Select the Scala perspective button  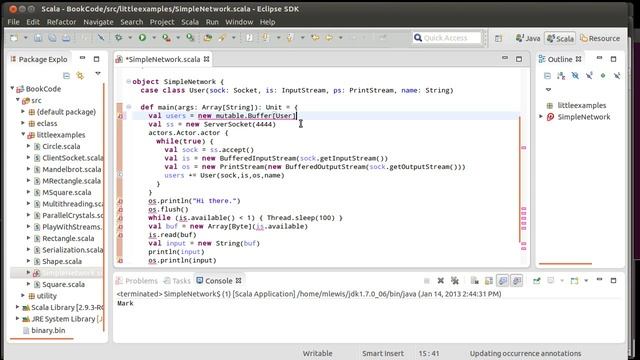click(560, 38)
